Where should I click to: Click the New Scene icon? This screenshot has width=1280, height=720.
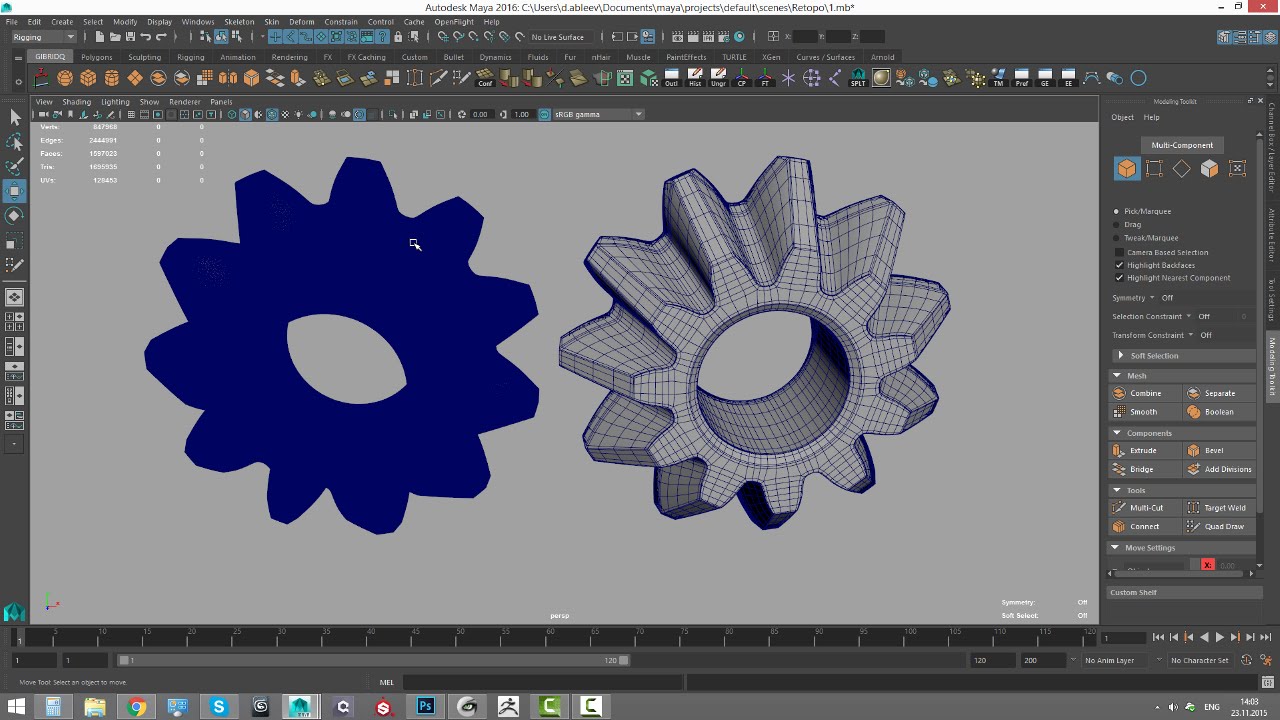coord(100,37)
